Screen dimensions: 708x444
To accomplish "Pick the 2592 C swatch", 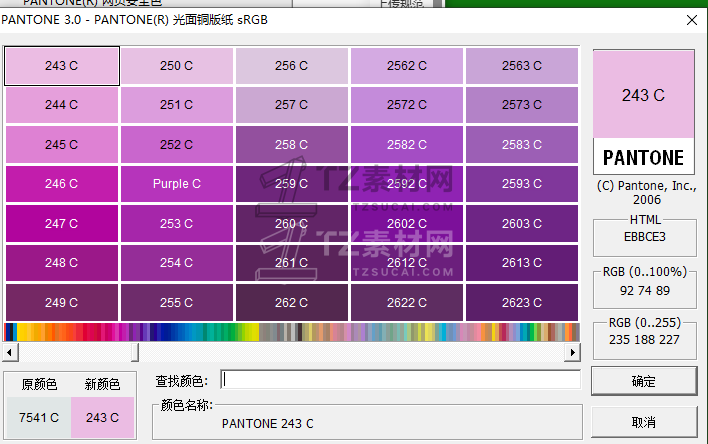I will 407,184.
